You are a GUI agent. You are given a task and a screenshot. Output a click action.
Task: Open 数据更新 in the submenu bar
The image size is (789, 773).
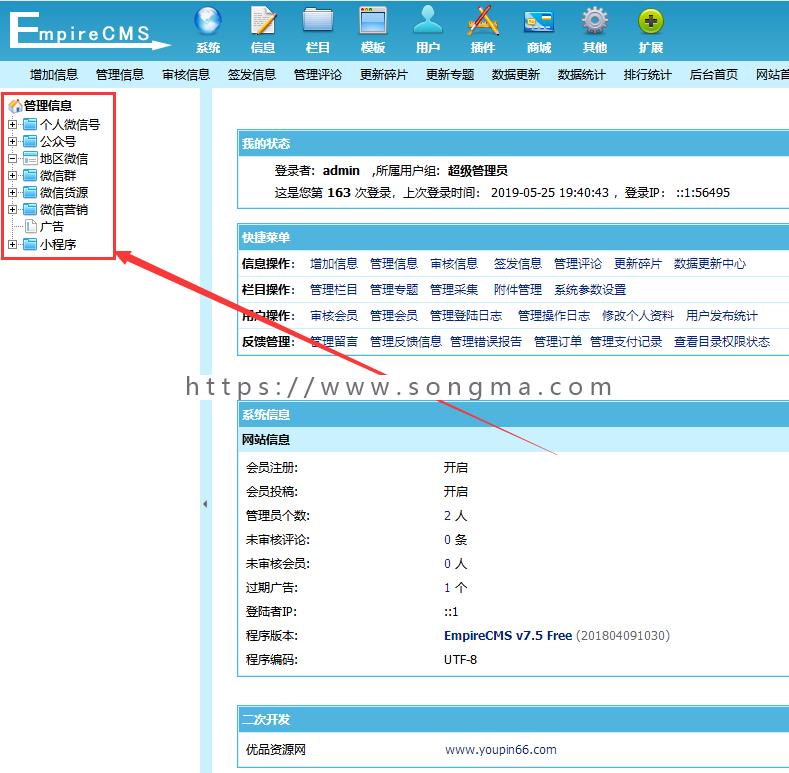516,75
